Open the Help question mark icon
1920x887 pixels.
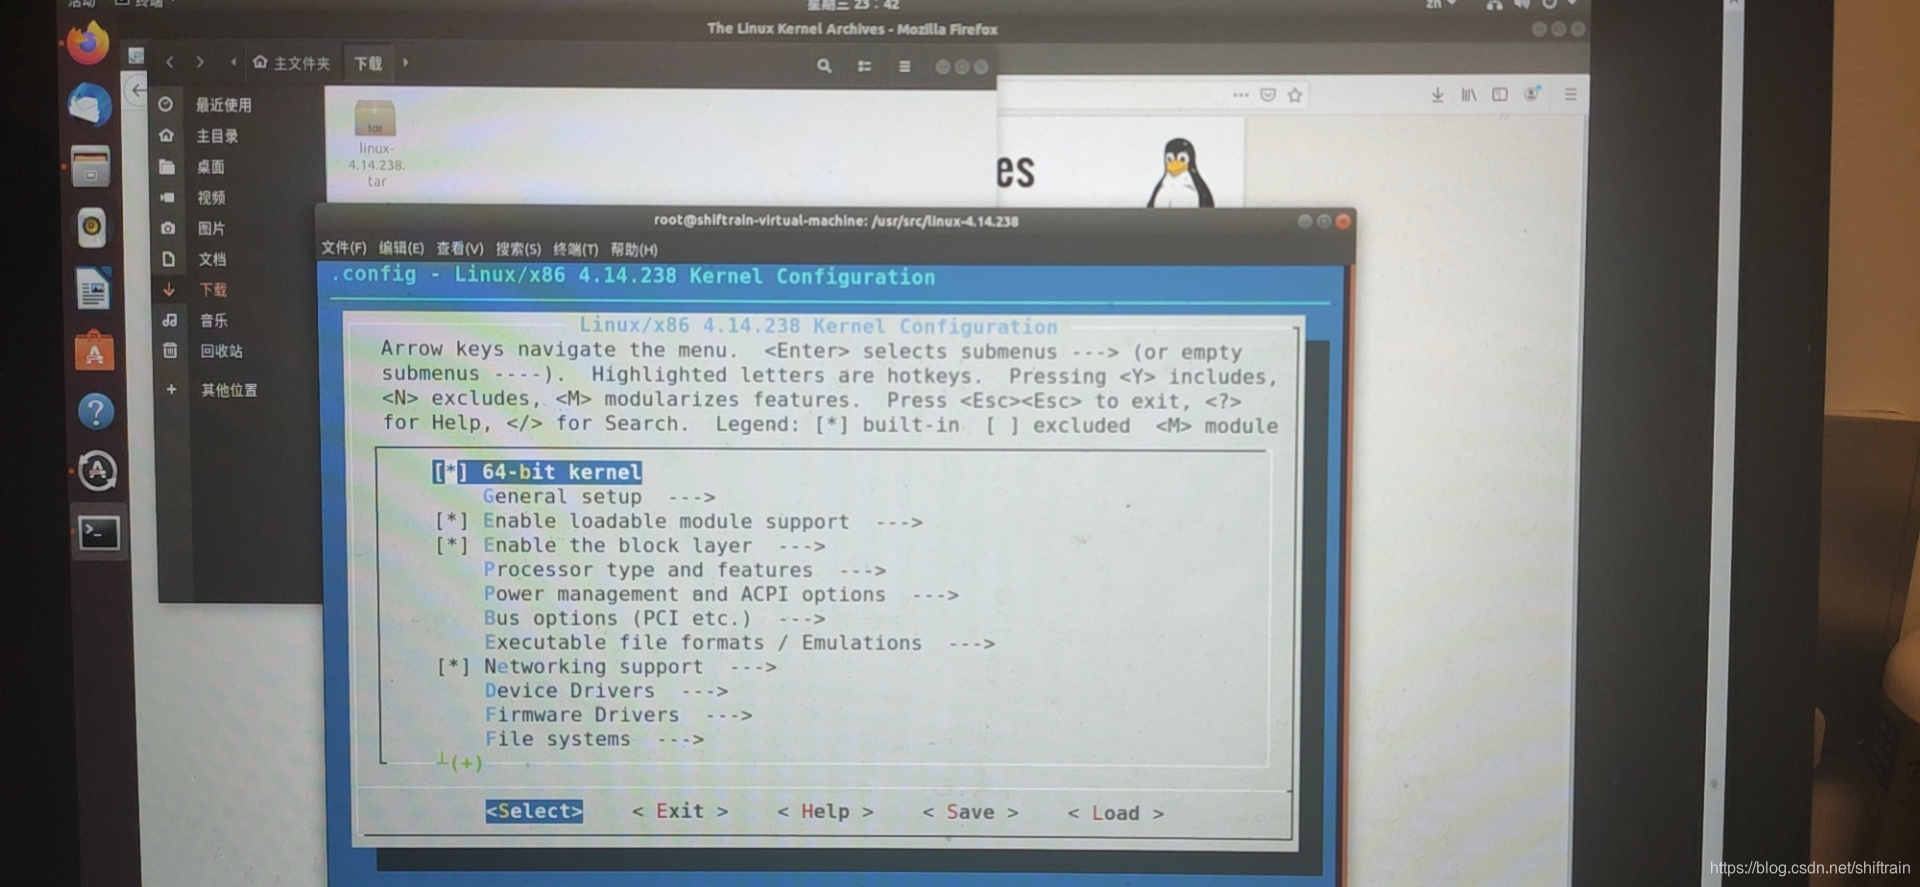point(96,411)
